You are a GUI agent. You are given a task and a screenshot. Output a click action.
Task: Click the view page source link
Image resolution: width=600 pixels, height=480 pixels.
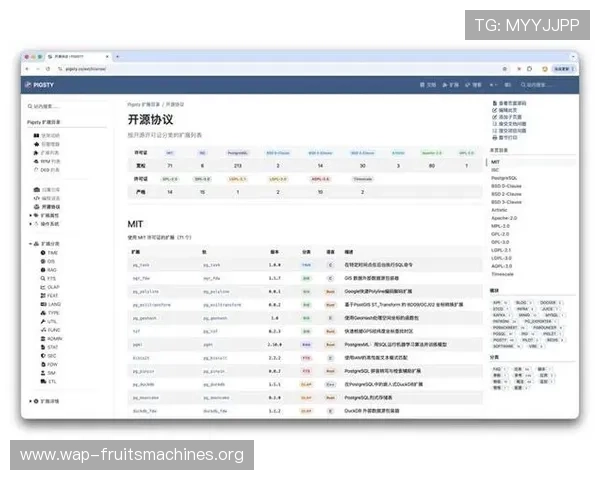[x=509, y=103]
